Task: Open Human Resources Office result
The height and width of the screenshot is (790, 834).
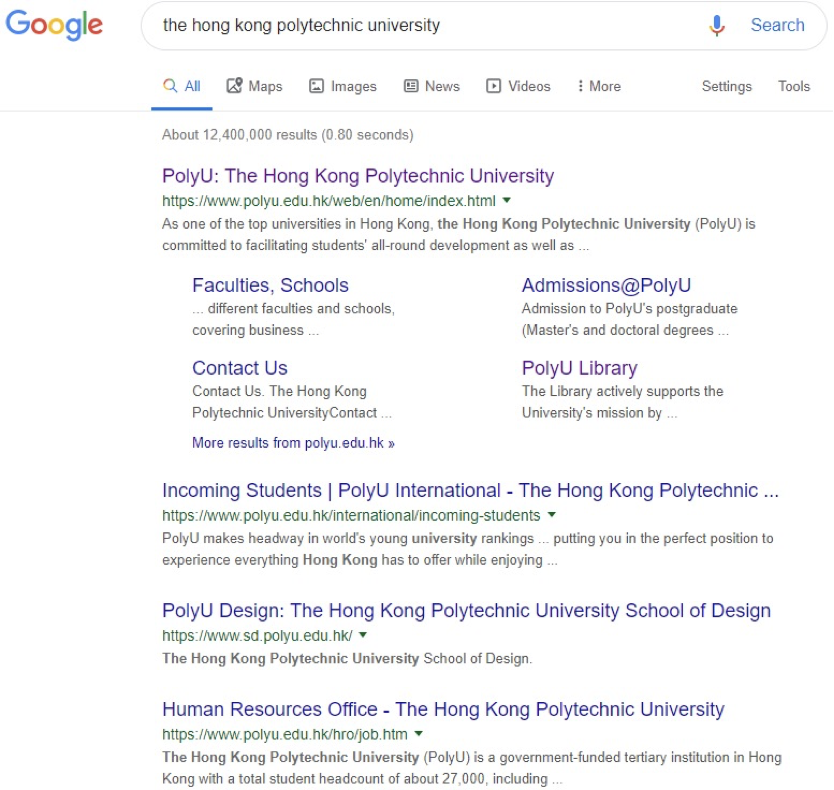Action: tap(444, 709)
